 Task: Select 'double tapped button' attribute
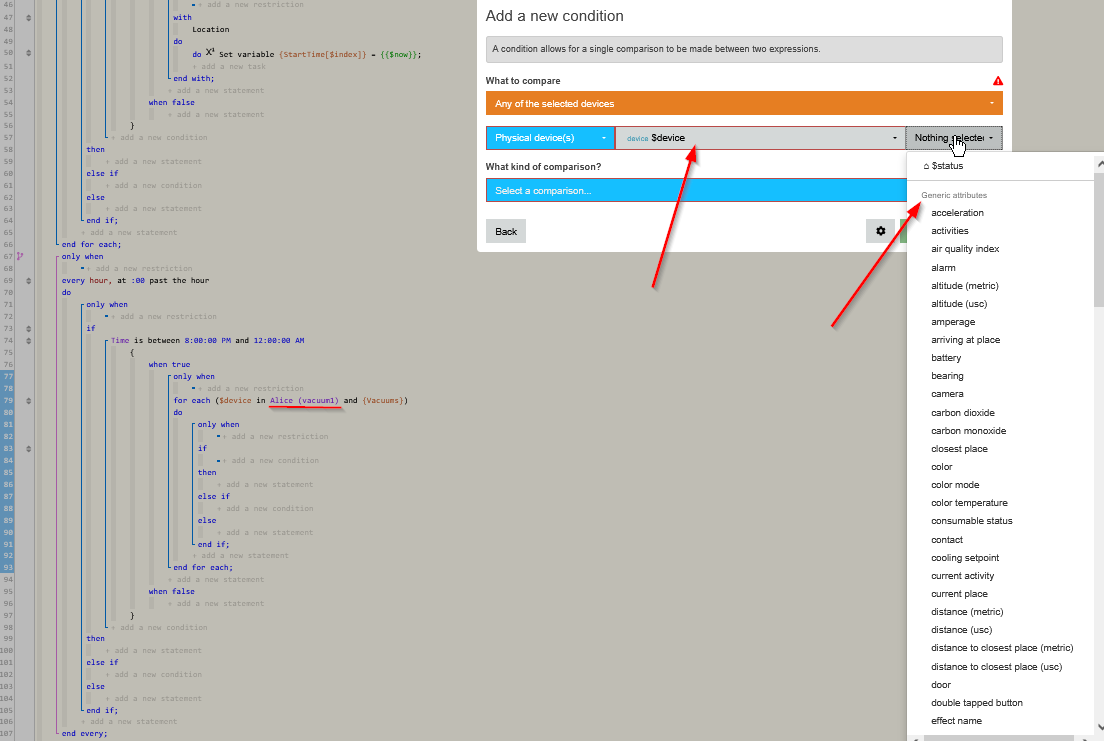[x=977, y=702]
